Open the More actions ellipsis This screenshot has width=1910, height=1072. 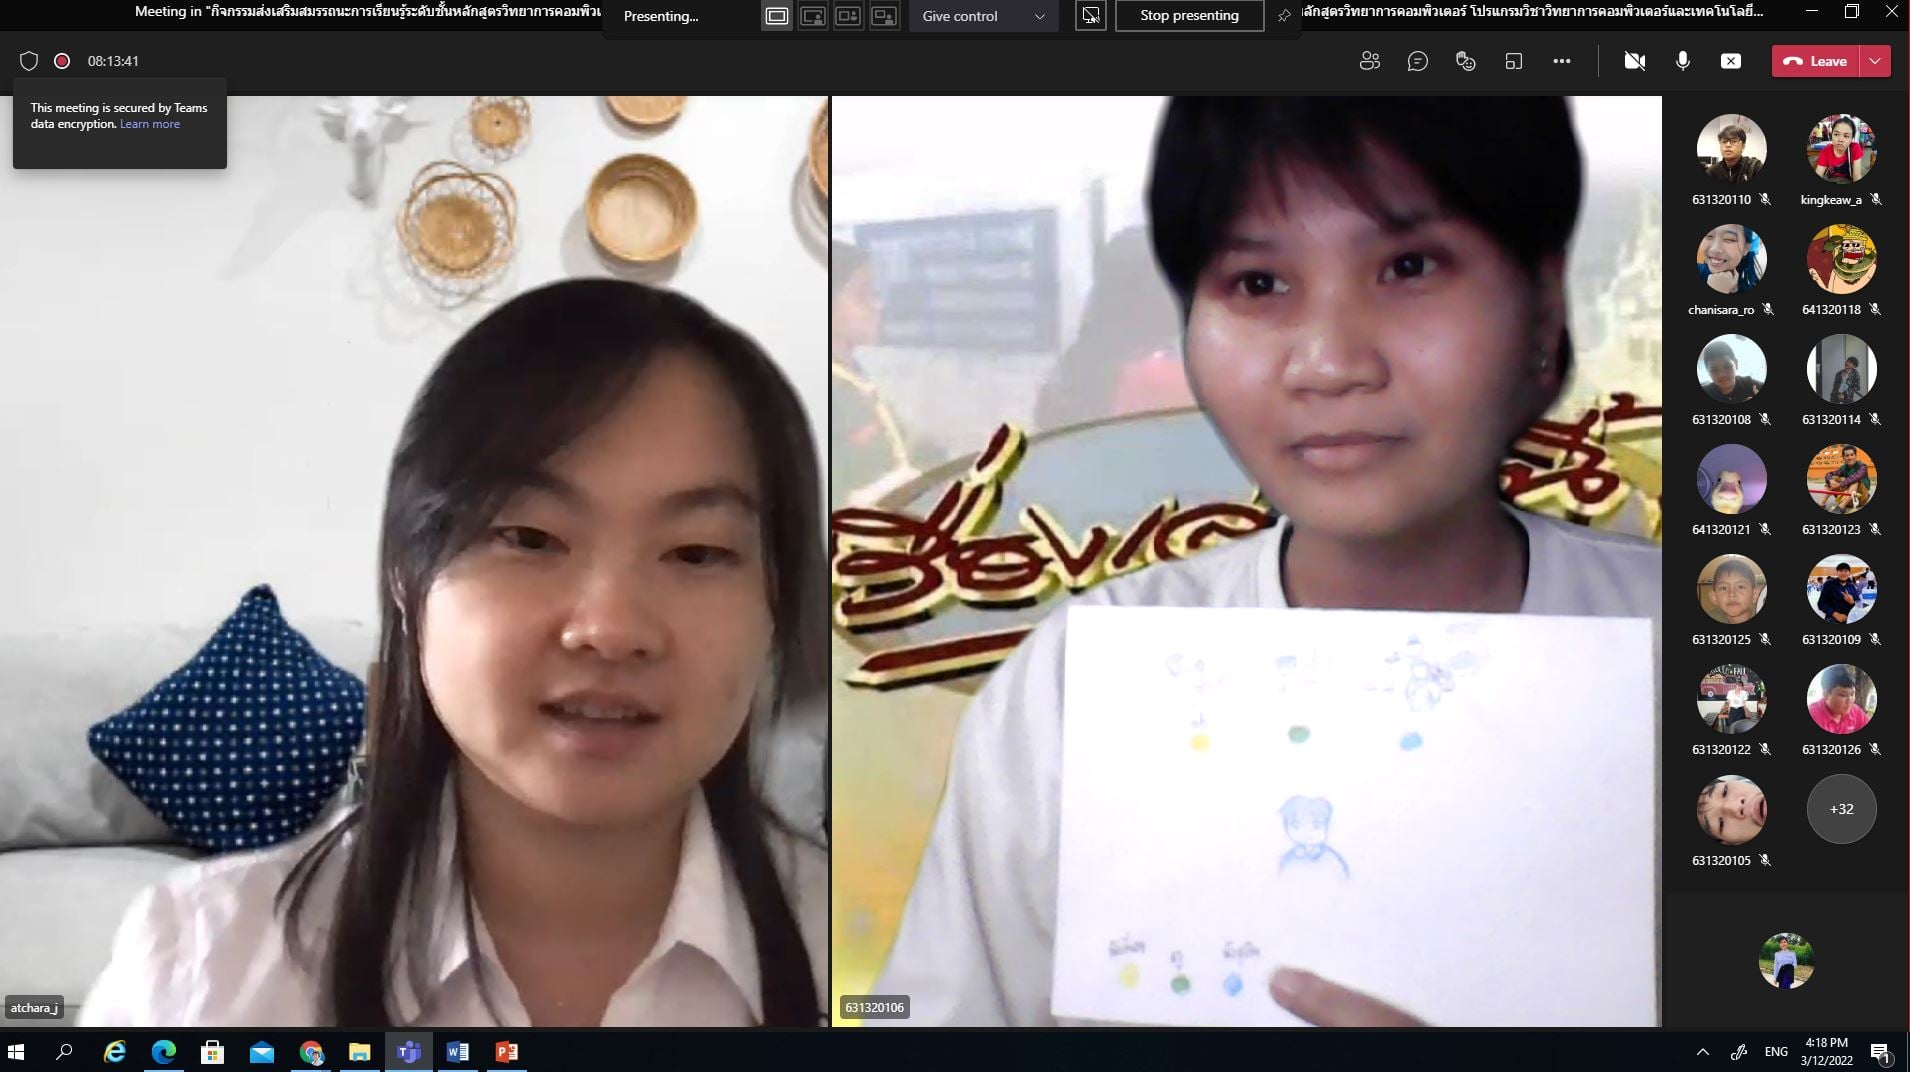click(x=1561, y=61)
